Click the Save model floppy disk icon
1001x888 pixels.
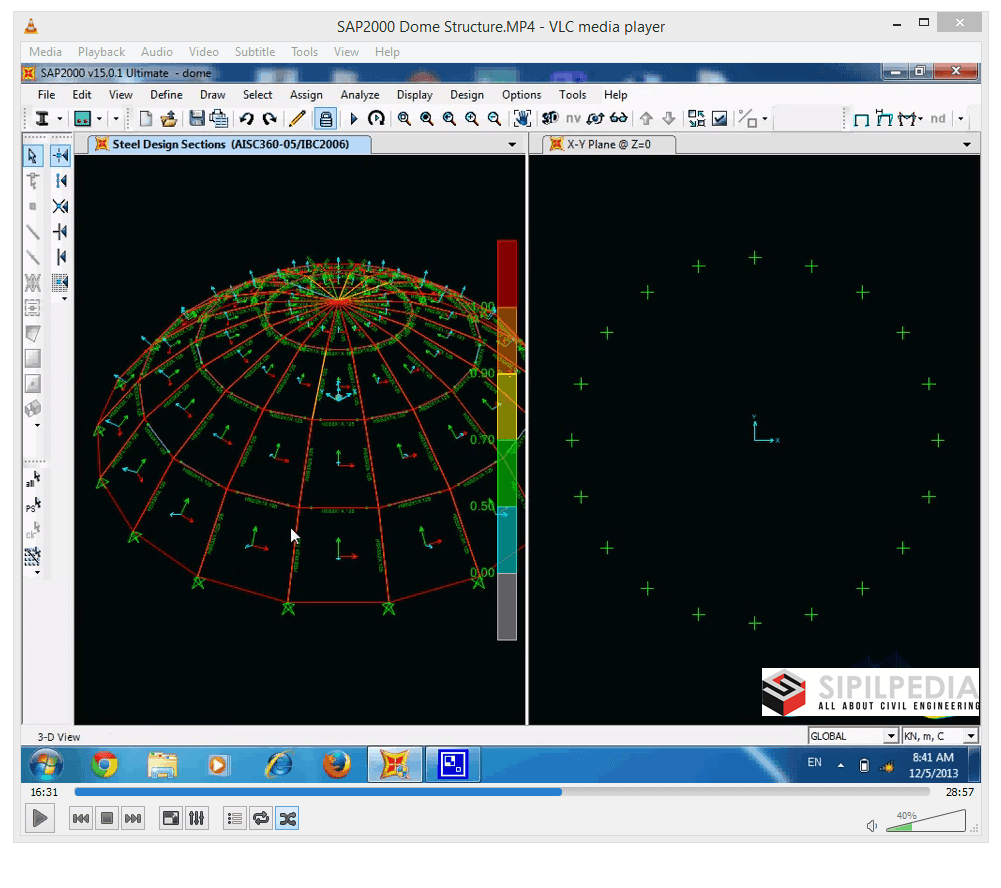(x=197, y=119)
